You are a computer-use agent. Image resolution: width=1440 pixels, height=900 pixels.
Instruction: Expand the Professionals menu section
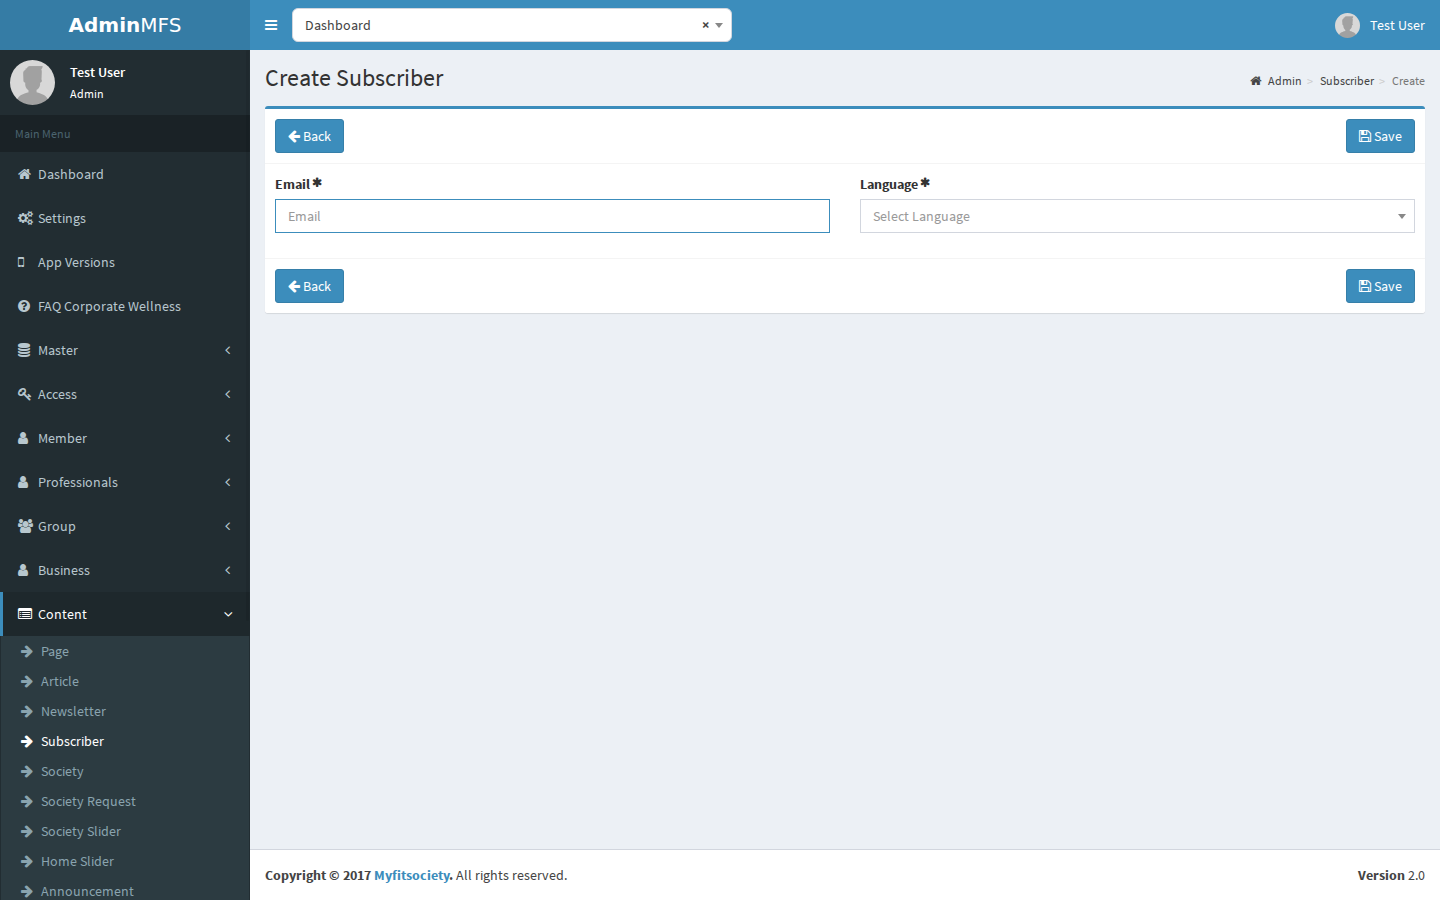tap(125, 482)
